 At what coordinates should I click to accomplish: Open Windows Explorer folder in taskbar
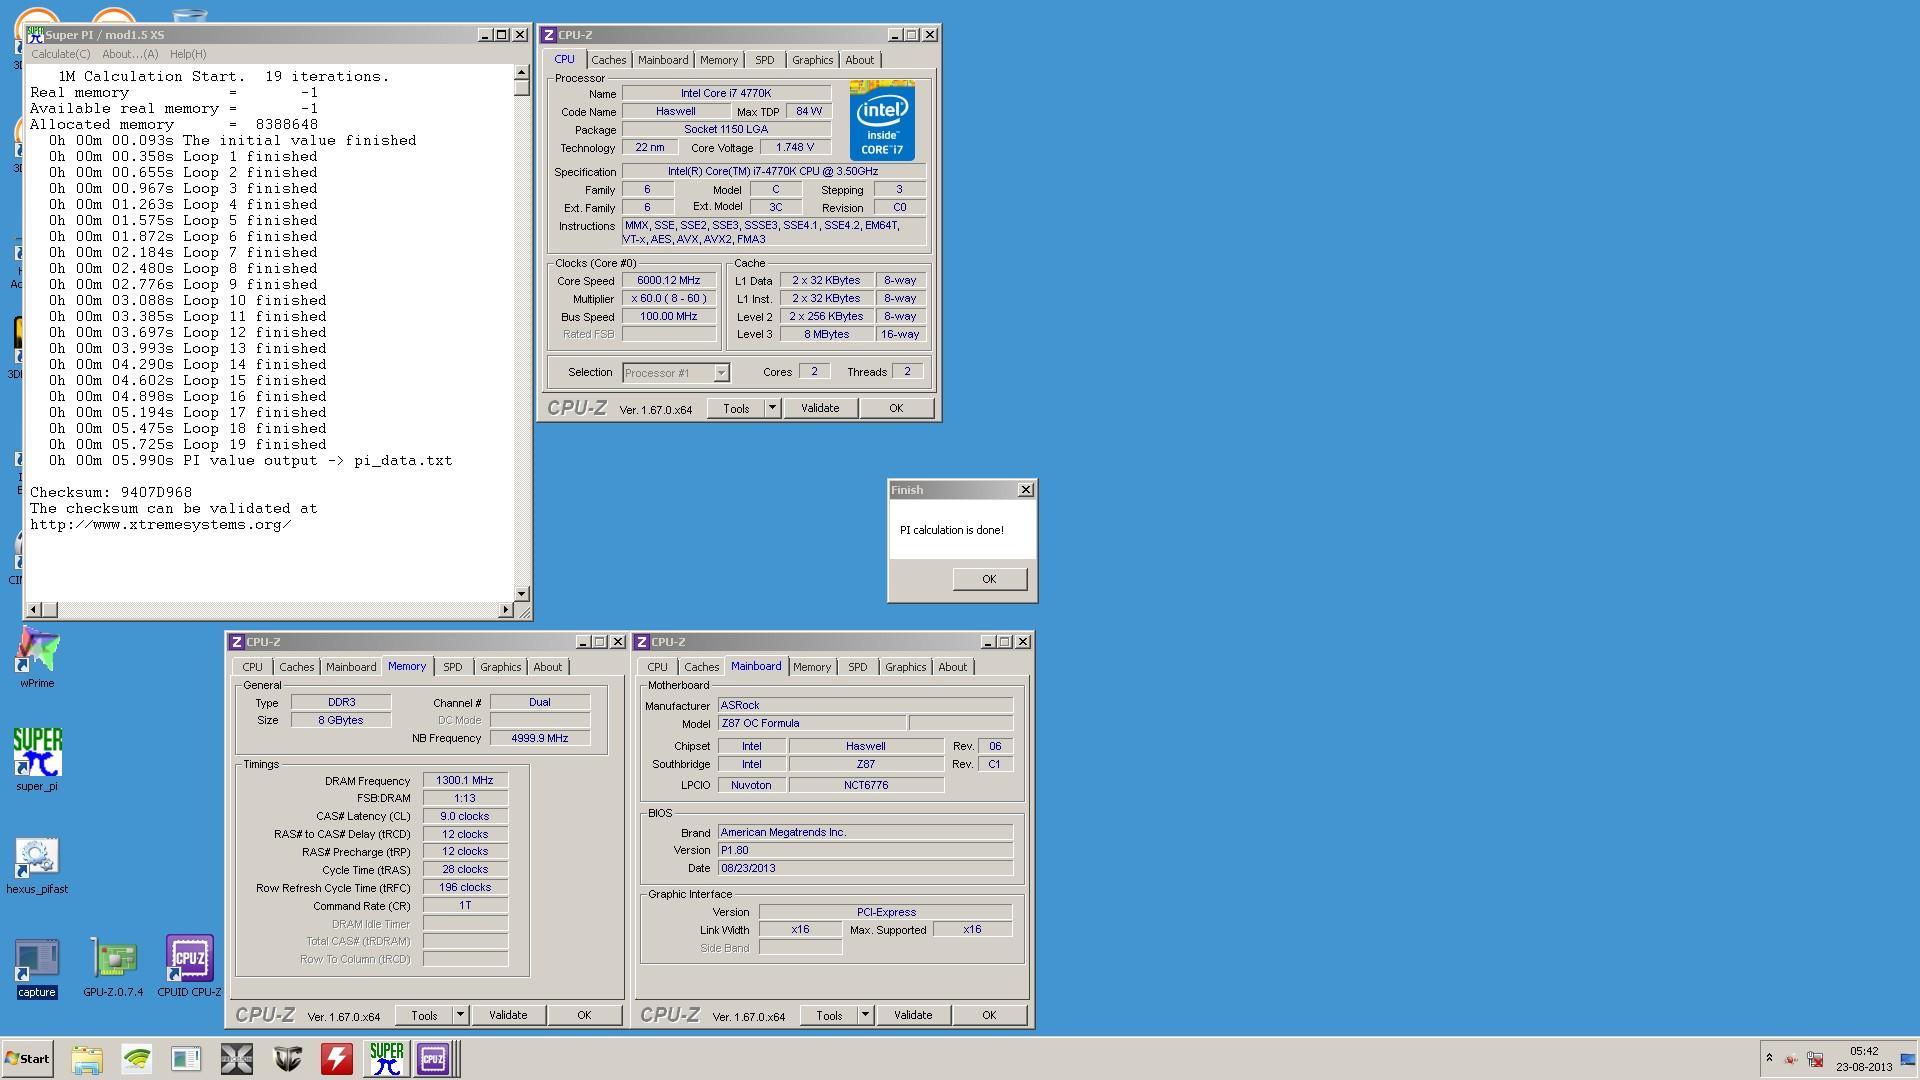87,1059
